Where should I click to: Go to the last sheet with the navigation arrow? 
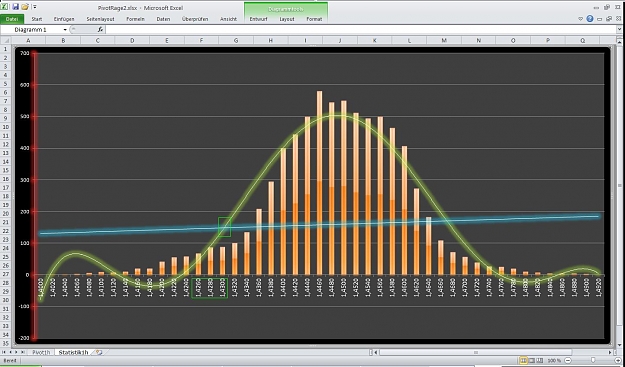(23, 352)
